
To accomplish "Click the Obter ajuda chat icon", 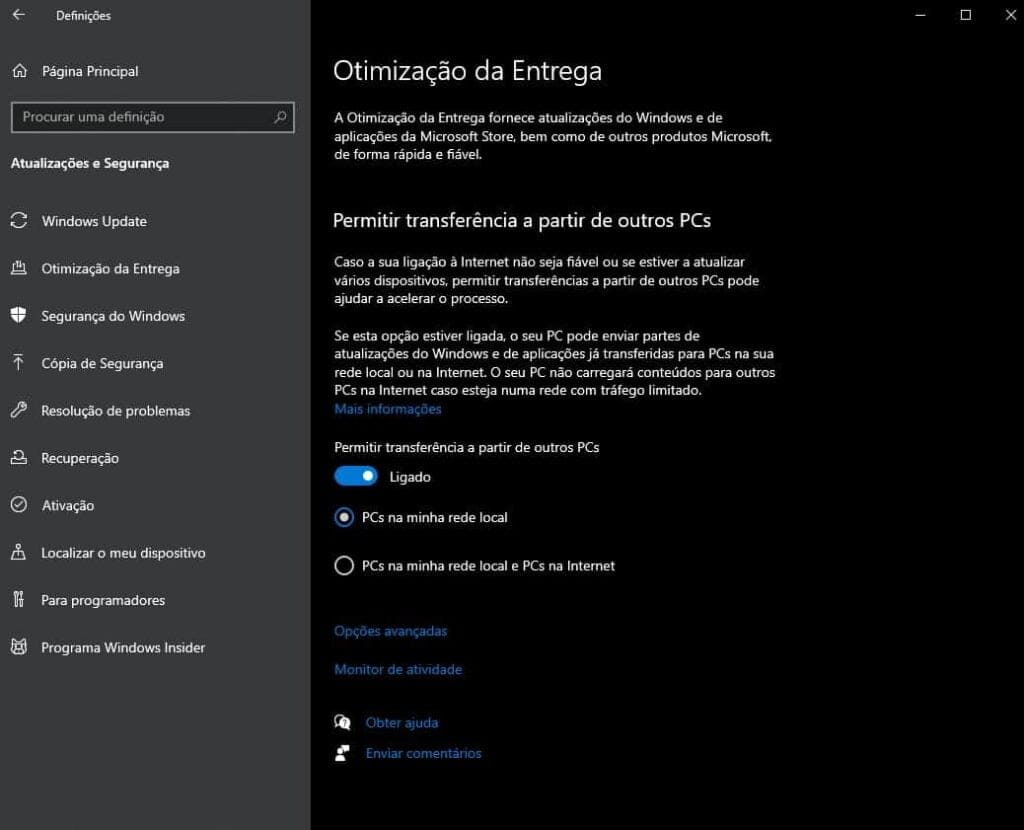I will click(x=342, y=722).
